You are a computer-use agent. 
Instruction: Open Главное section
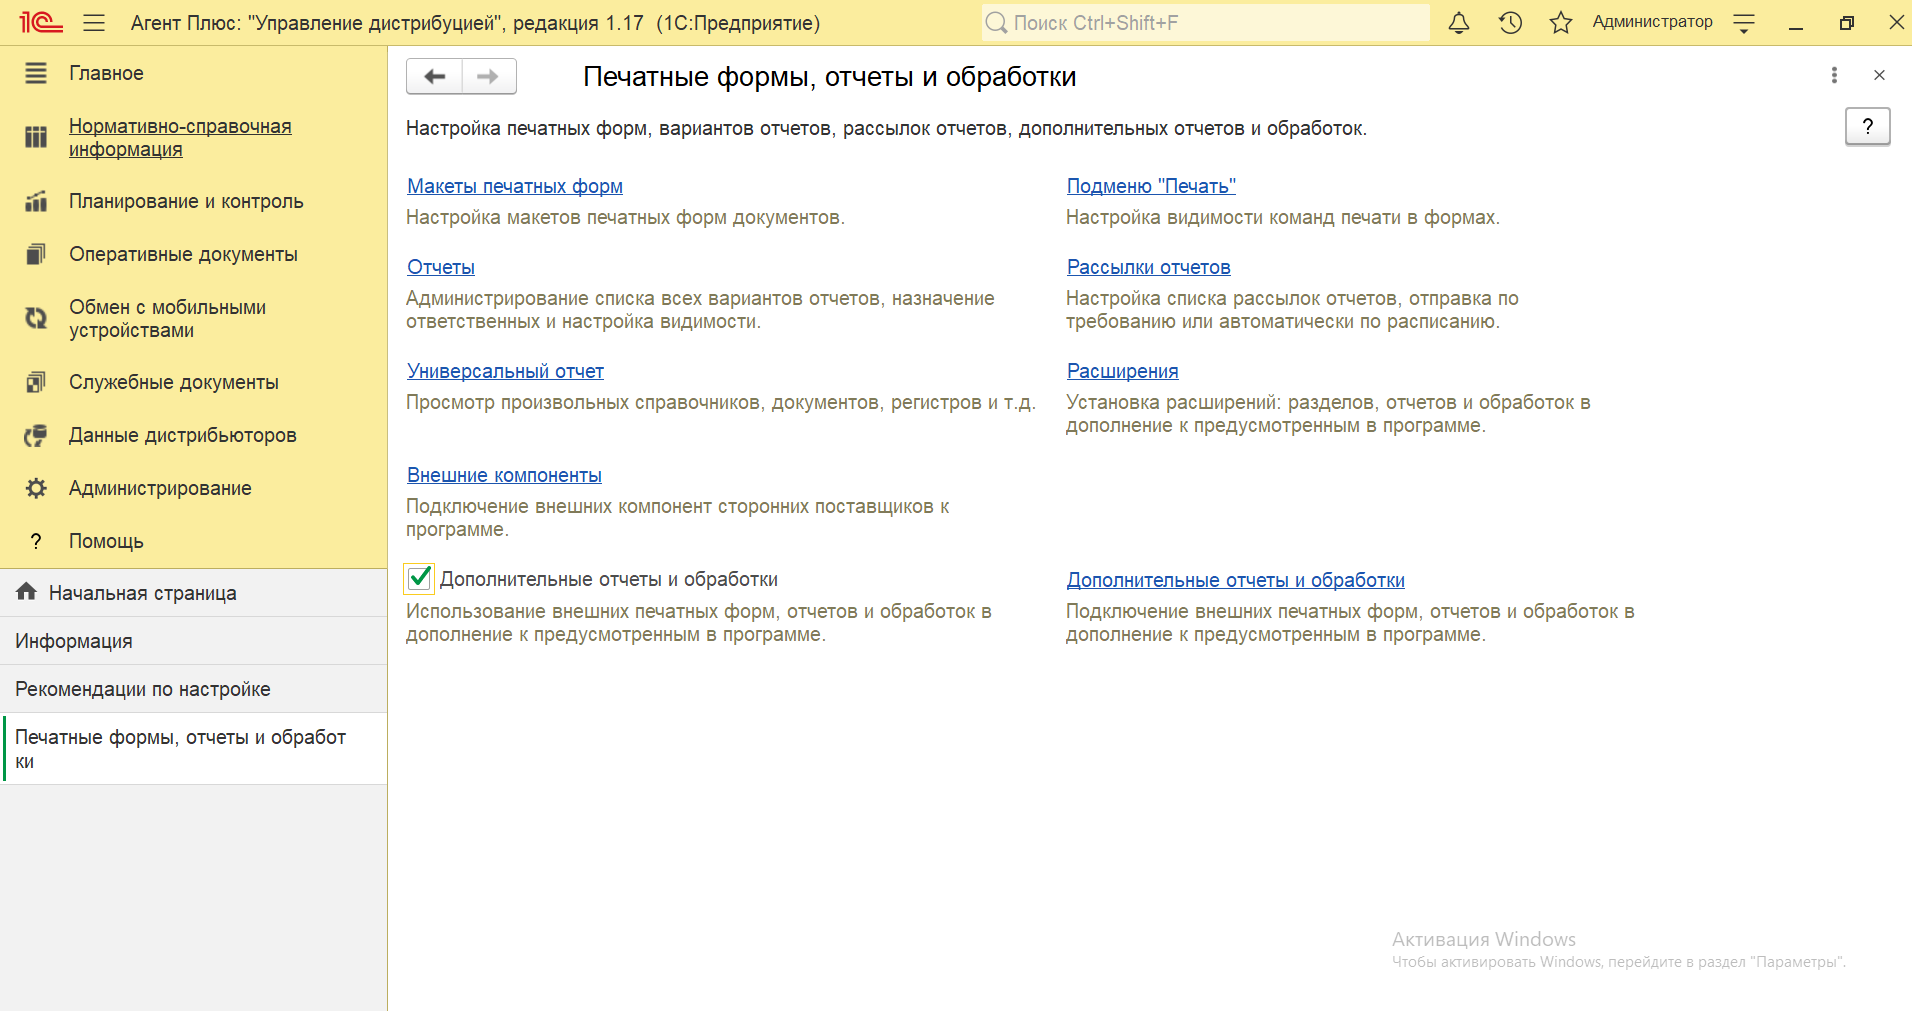point(106,73)
